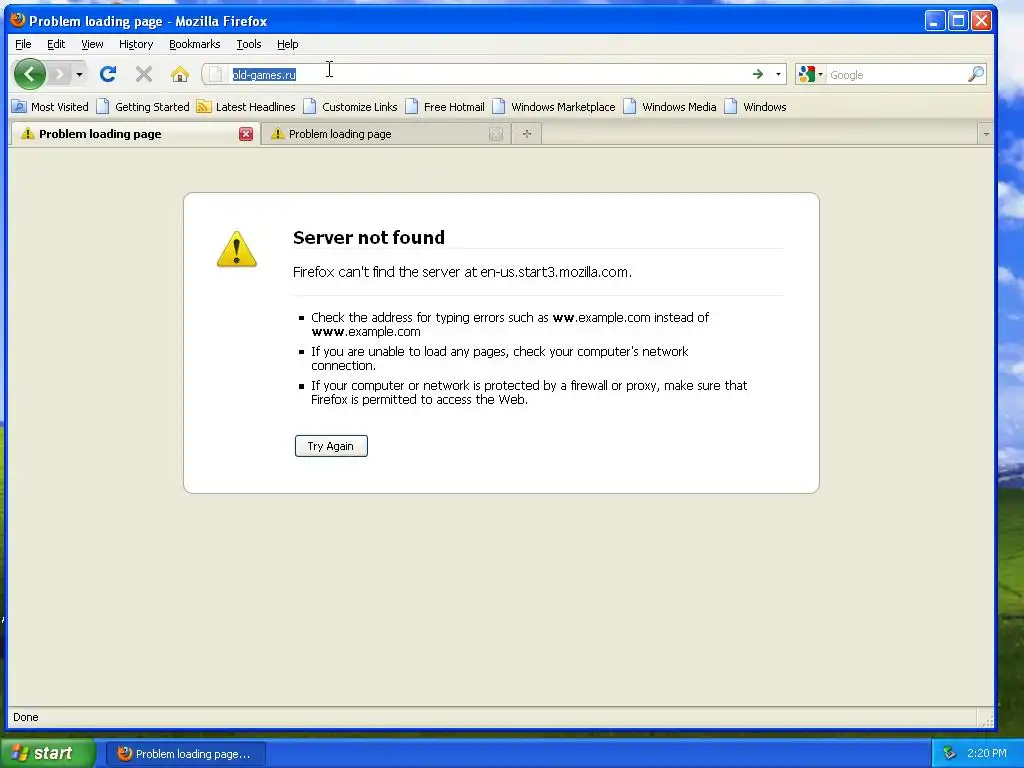Image resolution: width=1024 pixels, height=768 pixels.
Task: Click the search magnifying glass icon
Action: (976, 74)
